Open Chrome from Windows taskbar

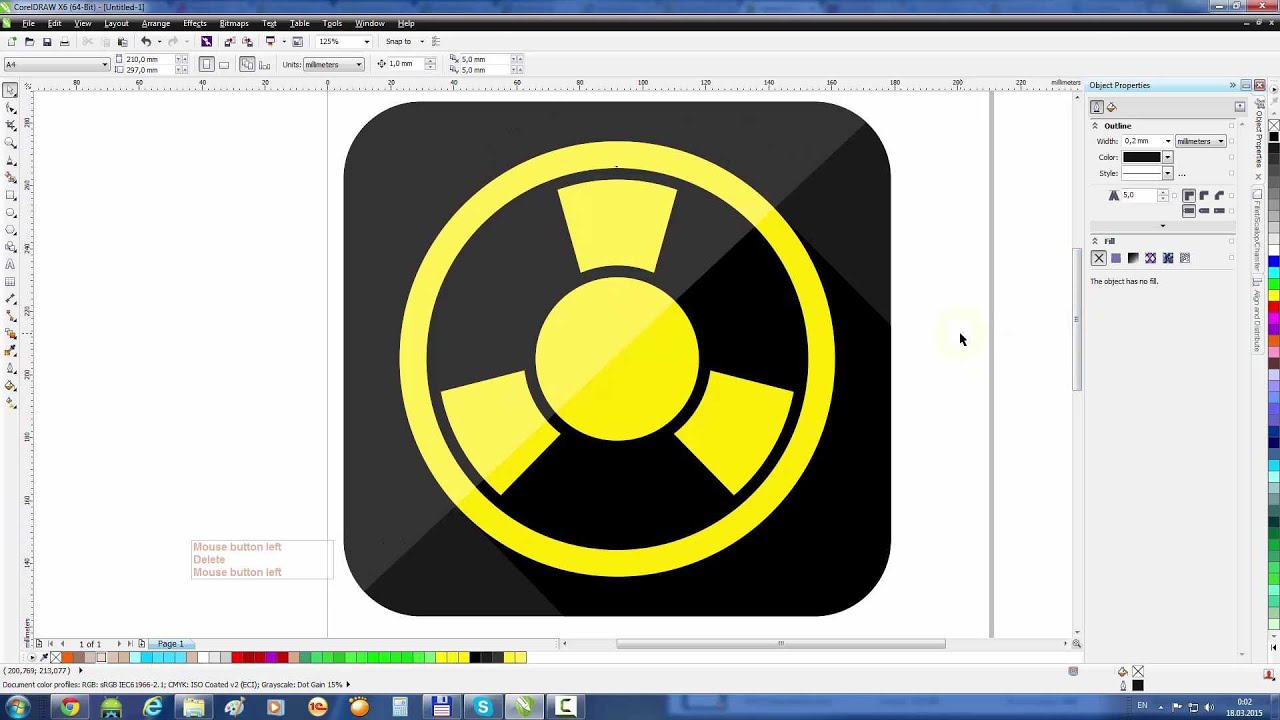click(70, 707)
